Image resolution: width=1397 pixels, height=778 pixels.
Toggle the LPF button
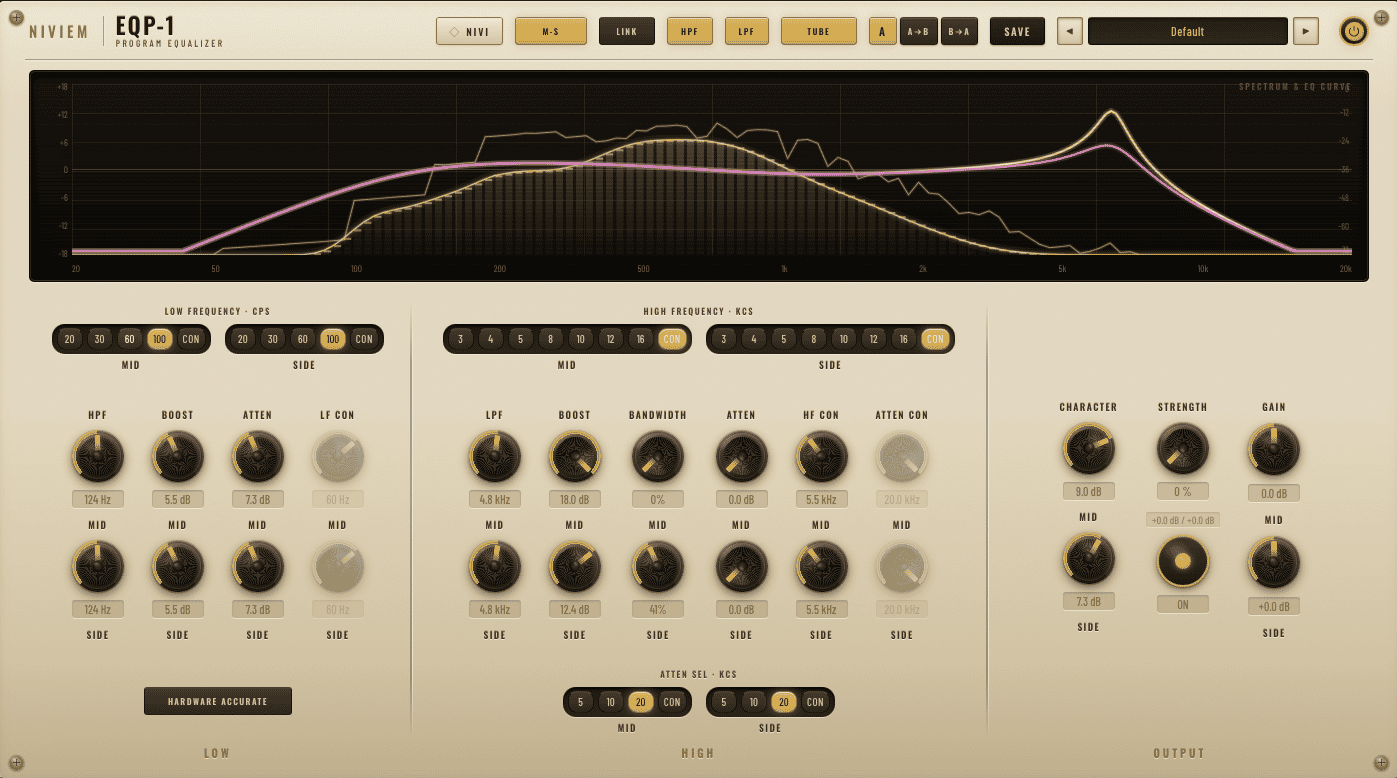click(747, 31)
